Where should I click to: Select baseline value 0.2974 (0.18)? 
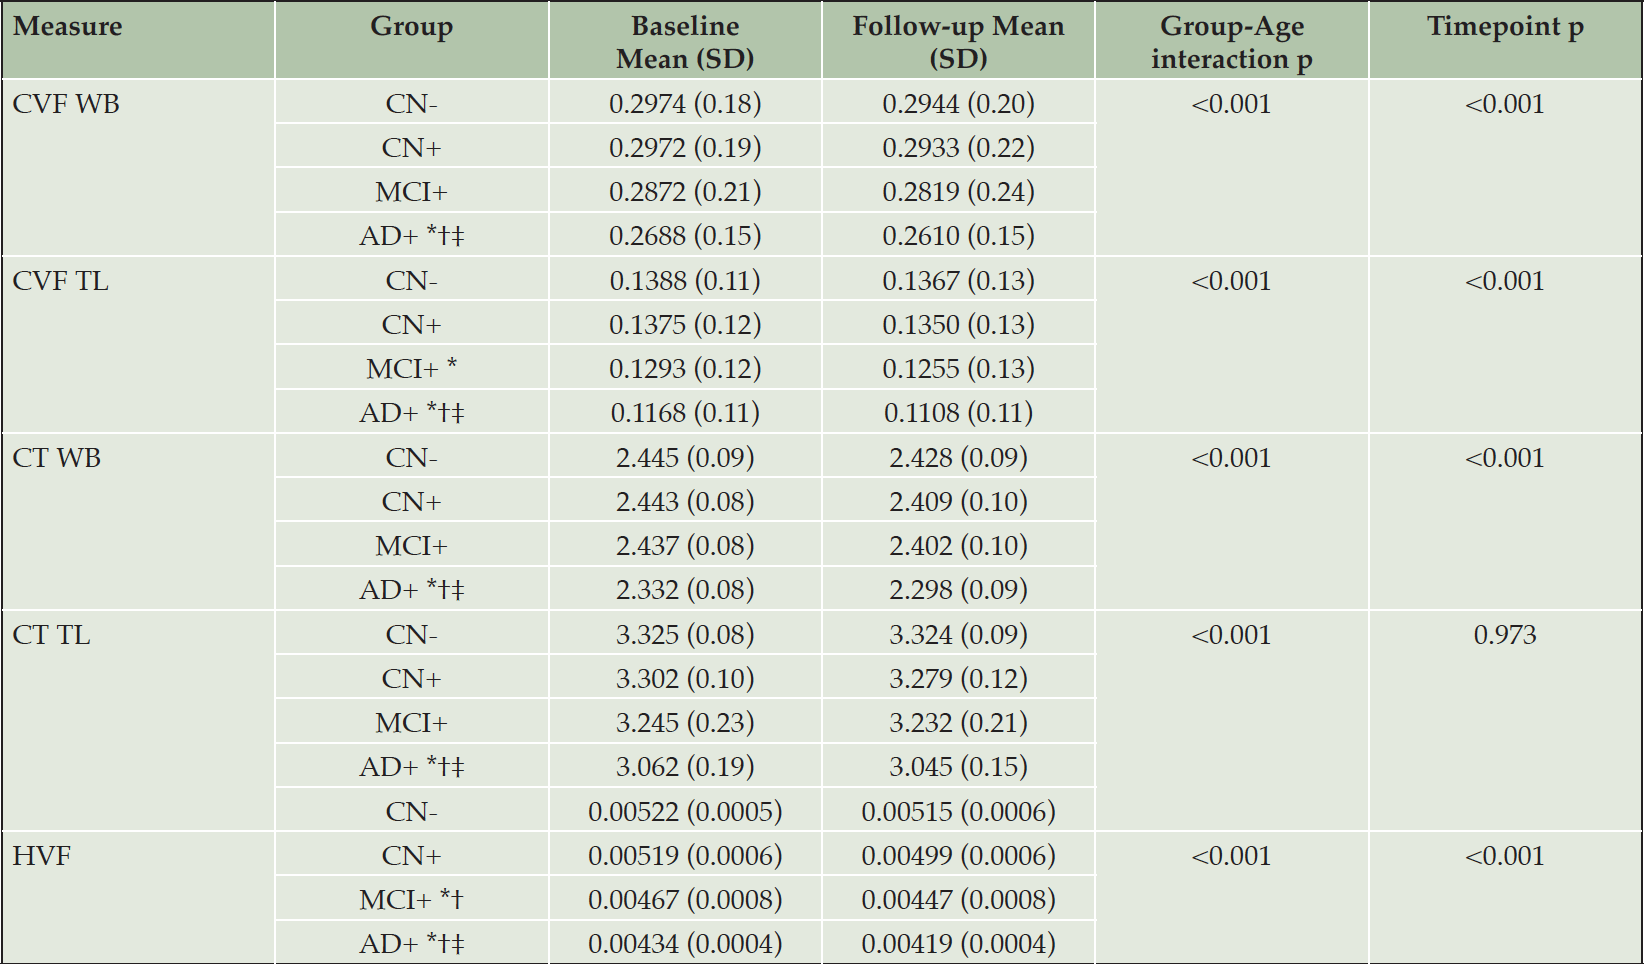(685, 104)
